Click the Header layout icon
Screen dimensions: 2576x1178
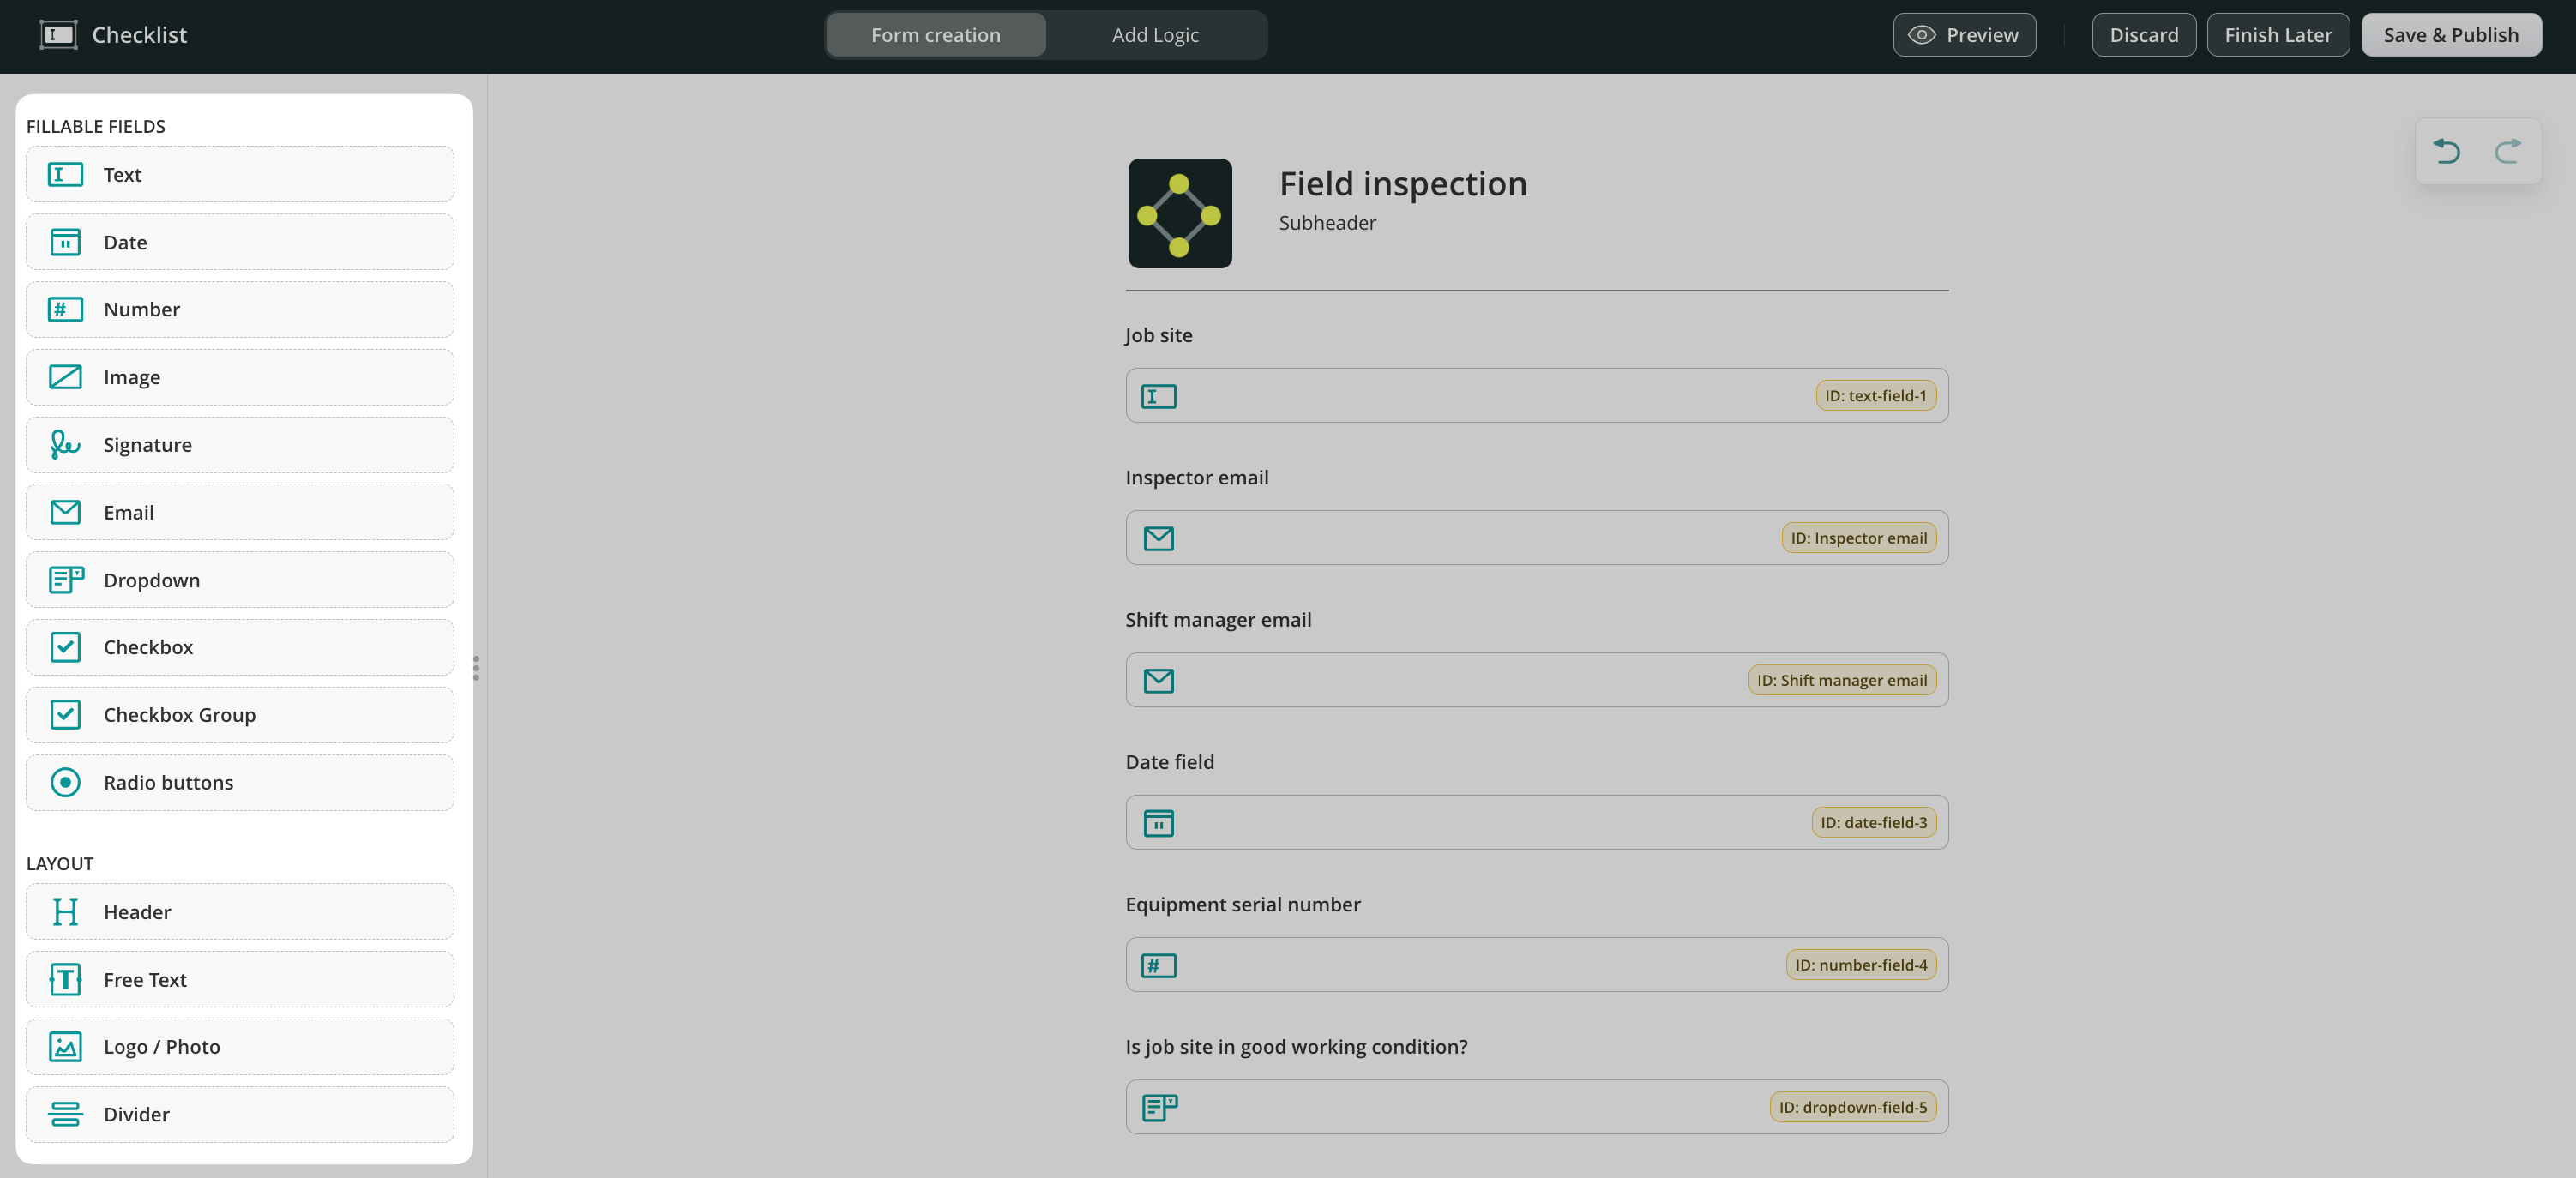(65, 912)
